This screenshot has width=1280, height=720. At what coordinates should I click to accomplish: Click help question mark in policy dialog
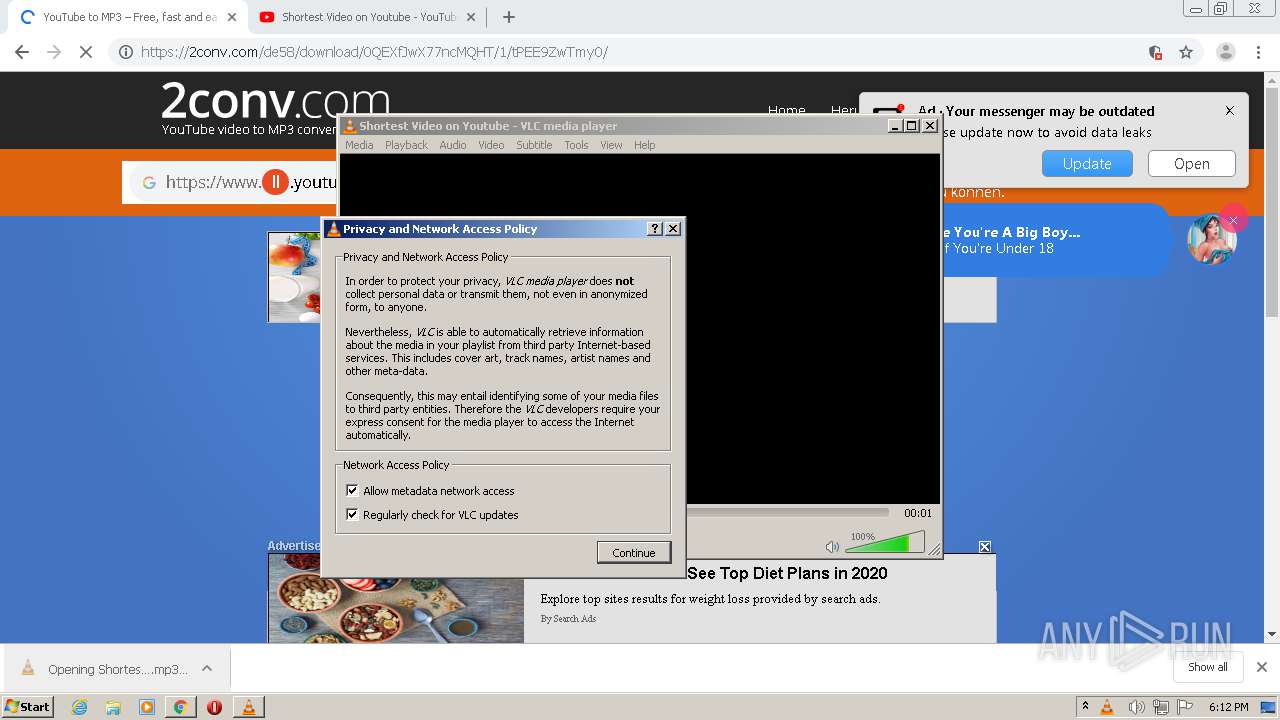pyautogui.click(x=655, y=229)
